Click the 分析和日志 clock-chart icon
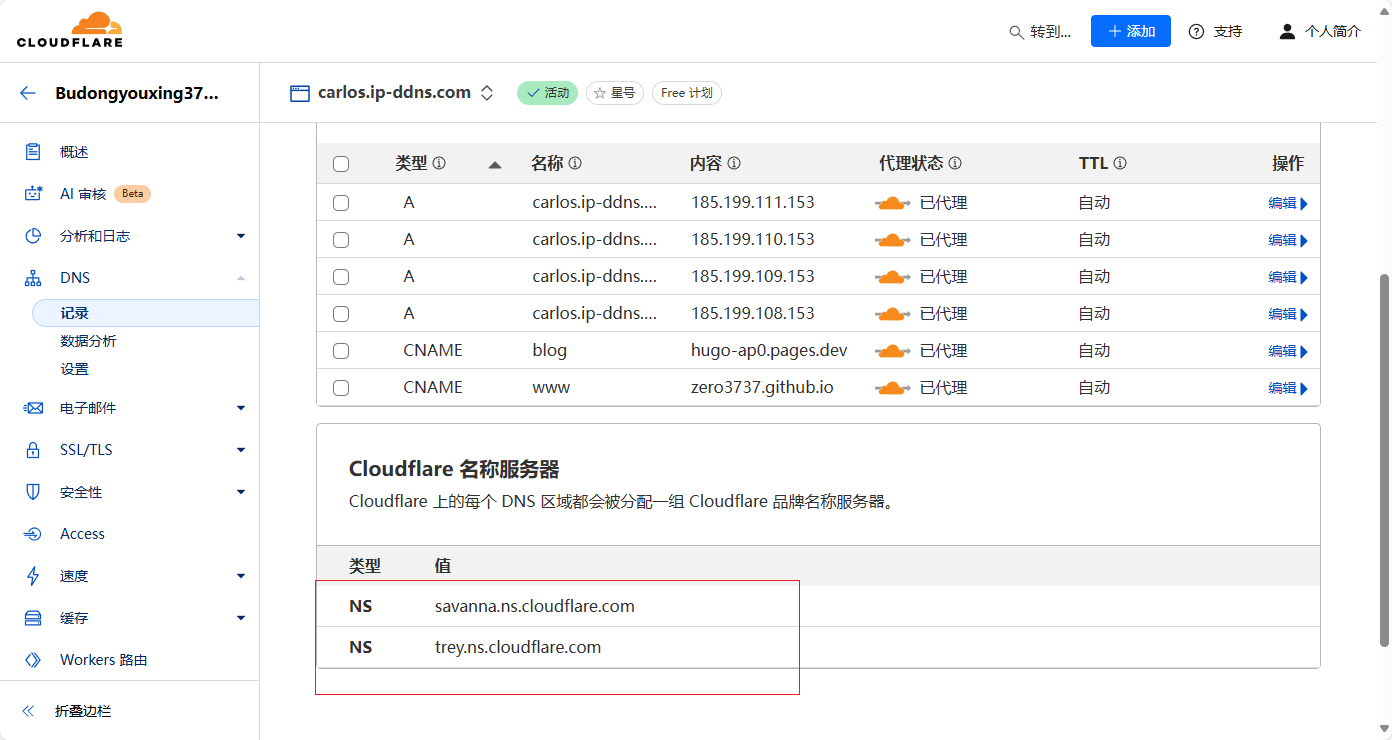The width and height of the screenshot is (1392, 740). (33, 236)
